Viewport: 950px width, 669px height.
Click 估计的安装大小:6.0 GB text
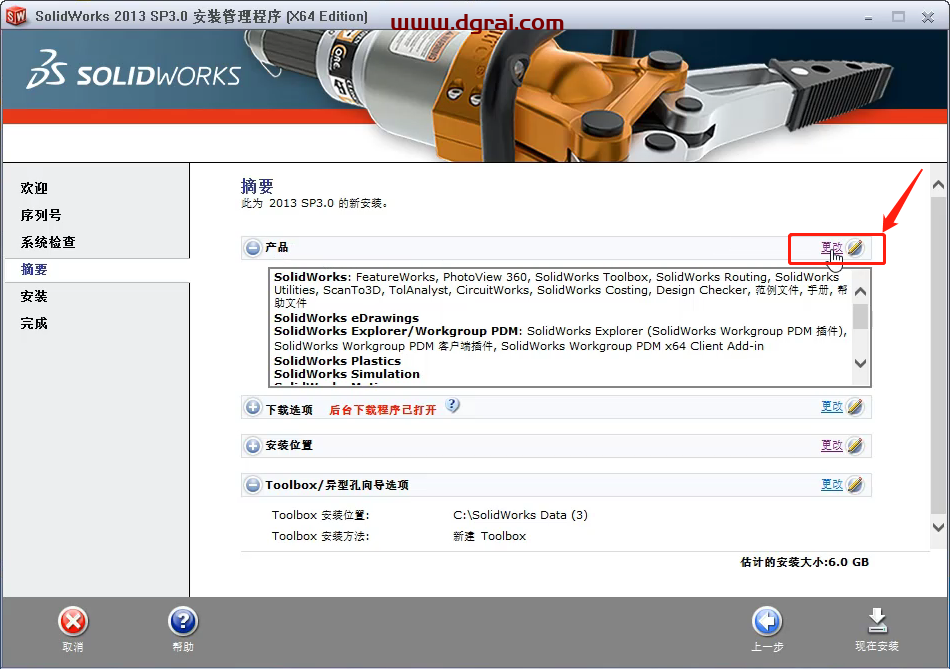point(805,562)
